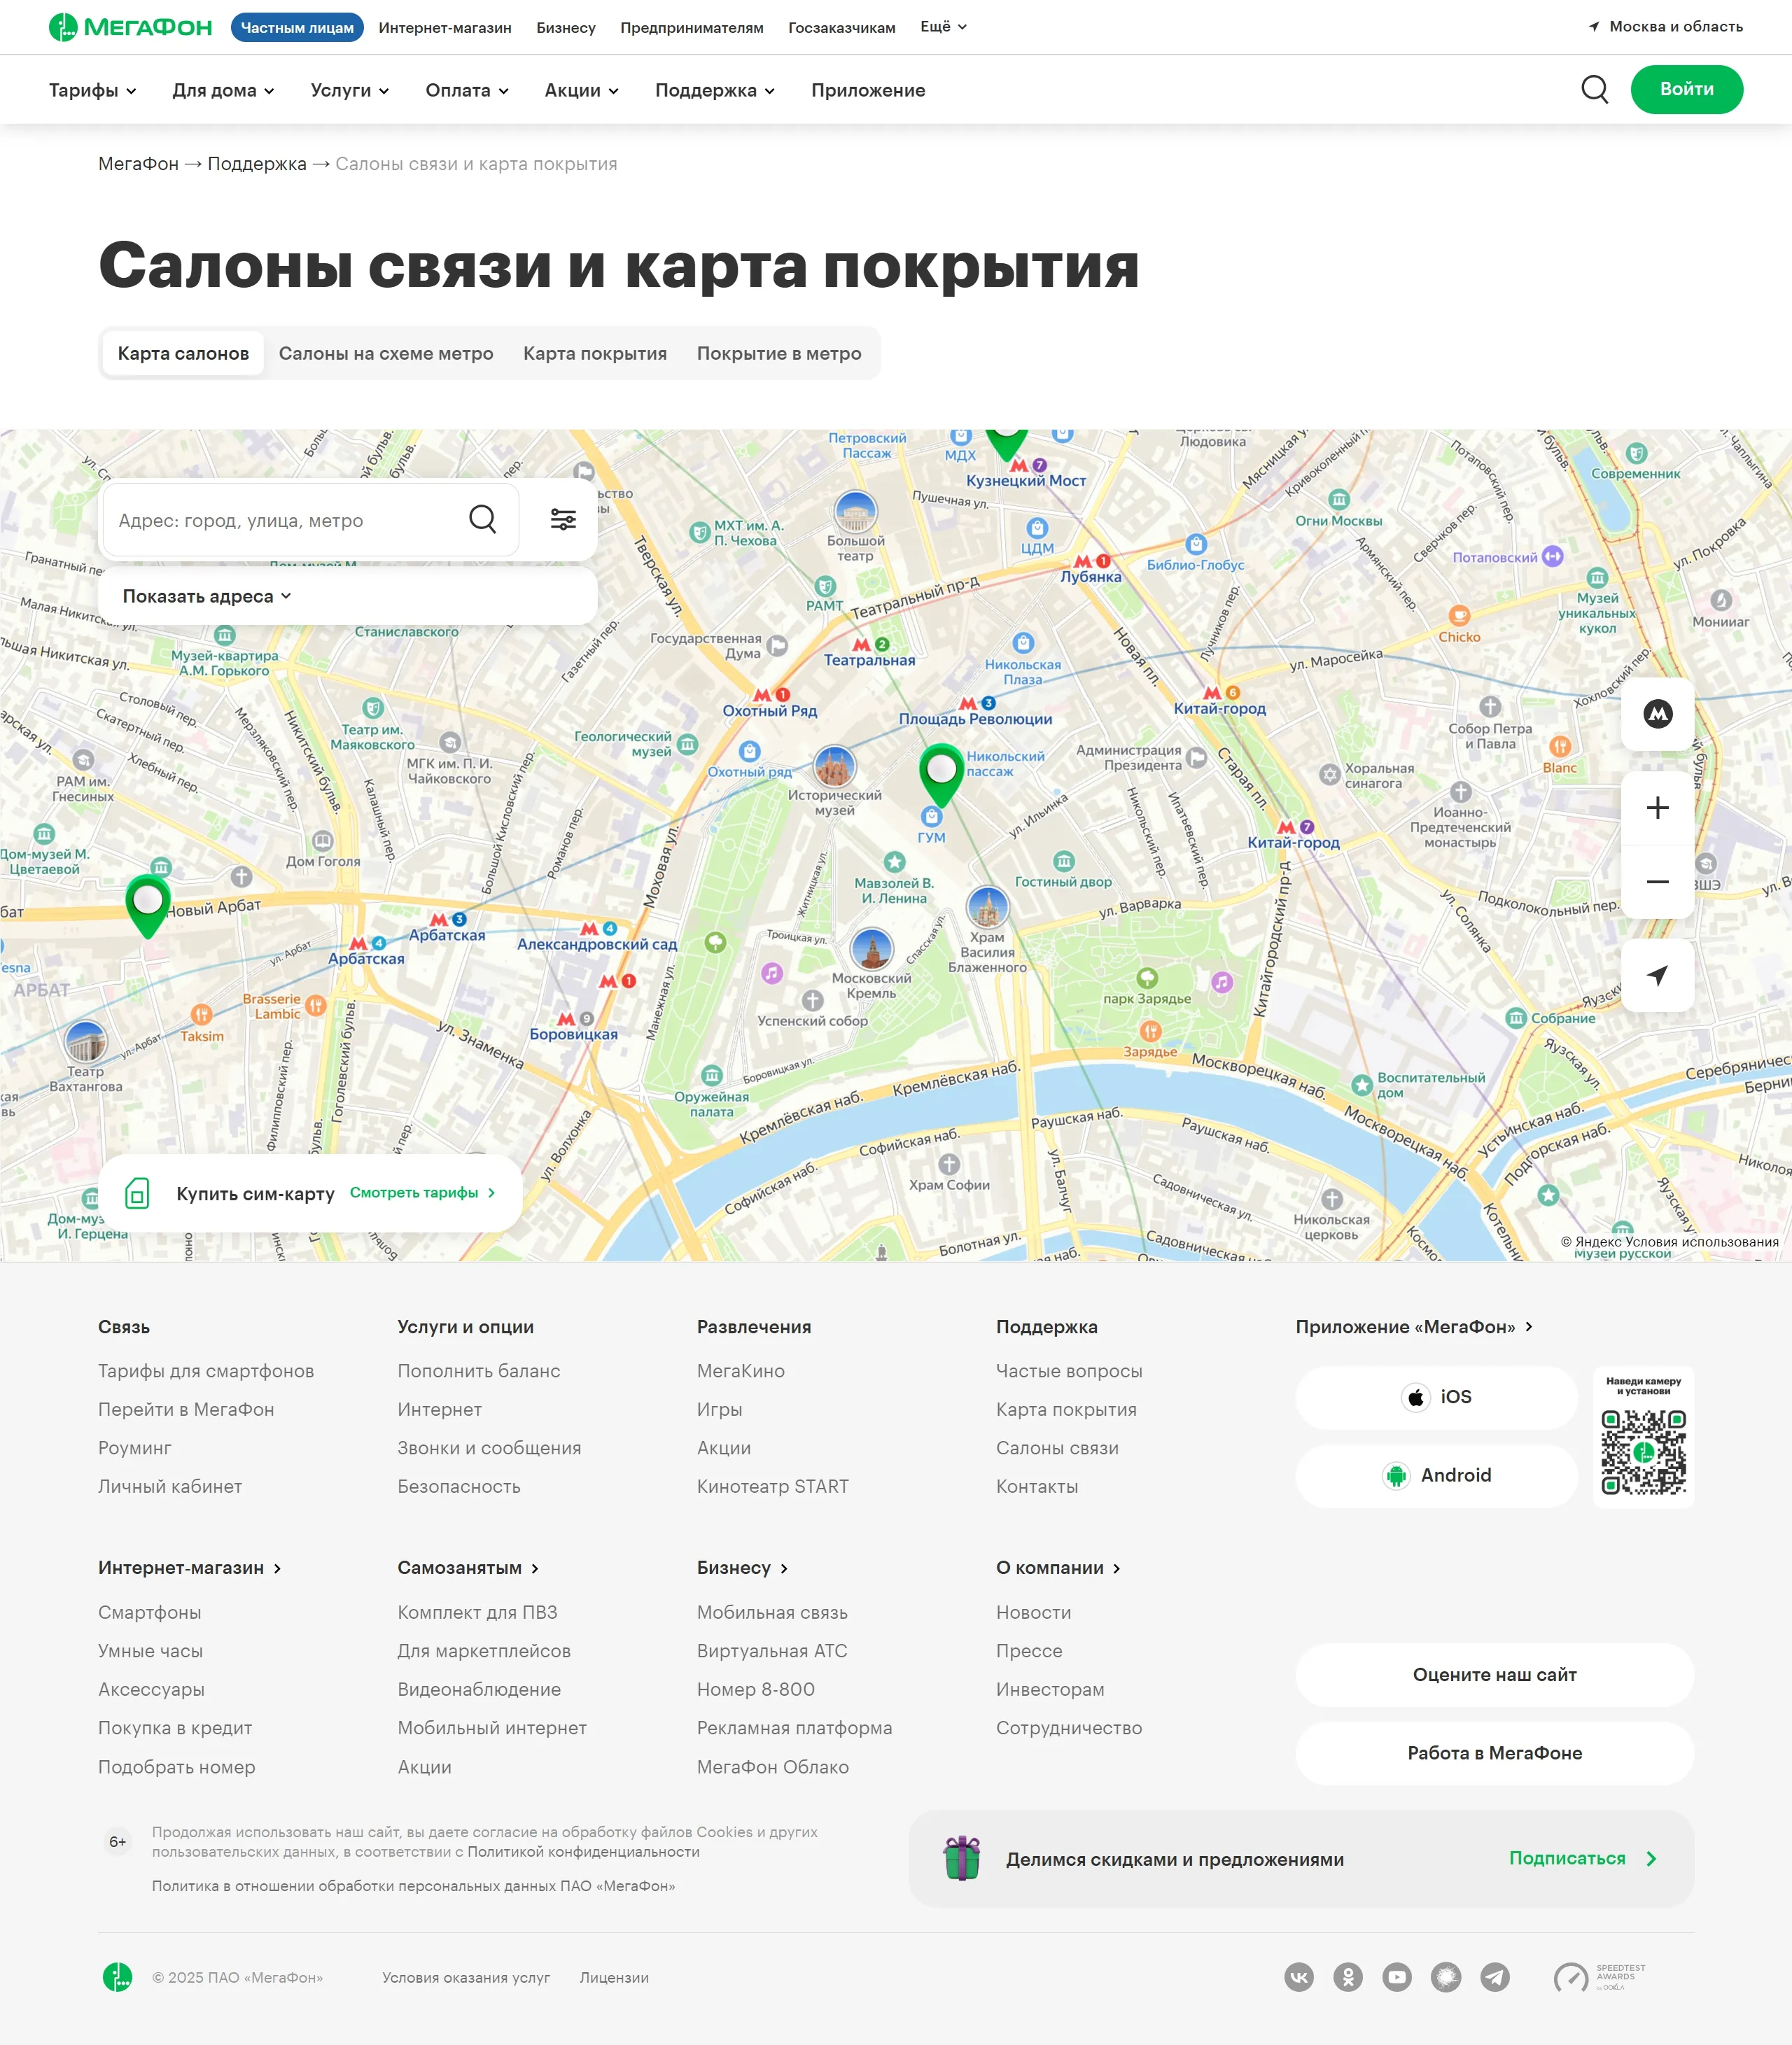Open the Услуги dropdown menu
The height and width of the screenshot is (2045, 1792).
[348, 90]
